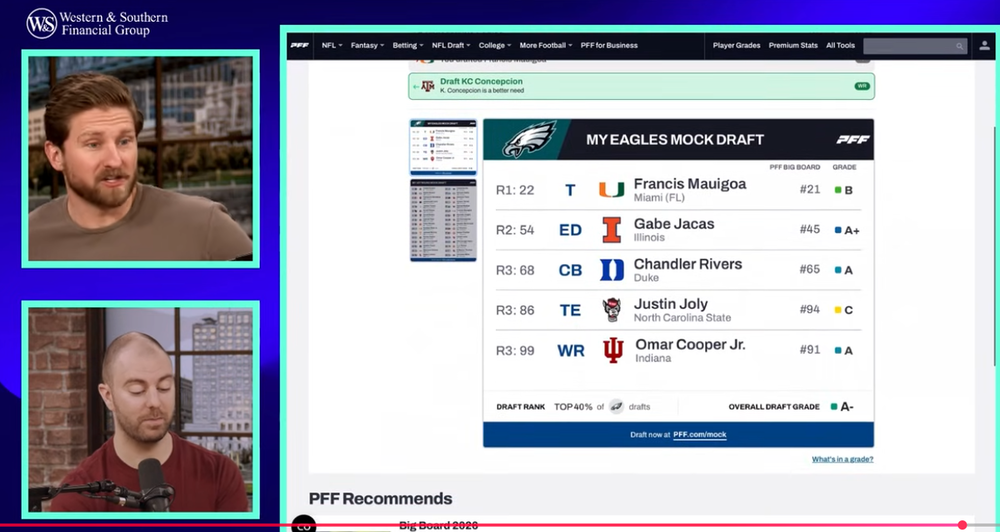Open Premium Stats from the navbar
This screenshot has width=1000, height=532.
pyautogui.click(x=792, y=45)
